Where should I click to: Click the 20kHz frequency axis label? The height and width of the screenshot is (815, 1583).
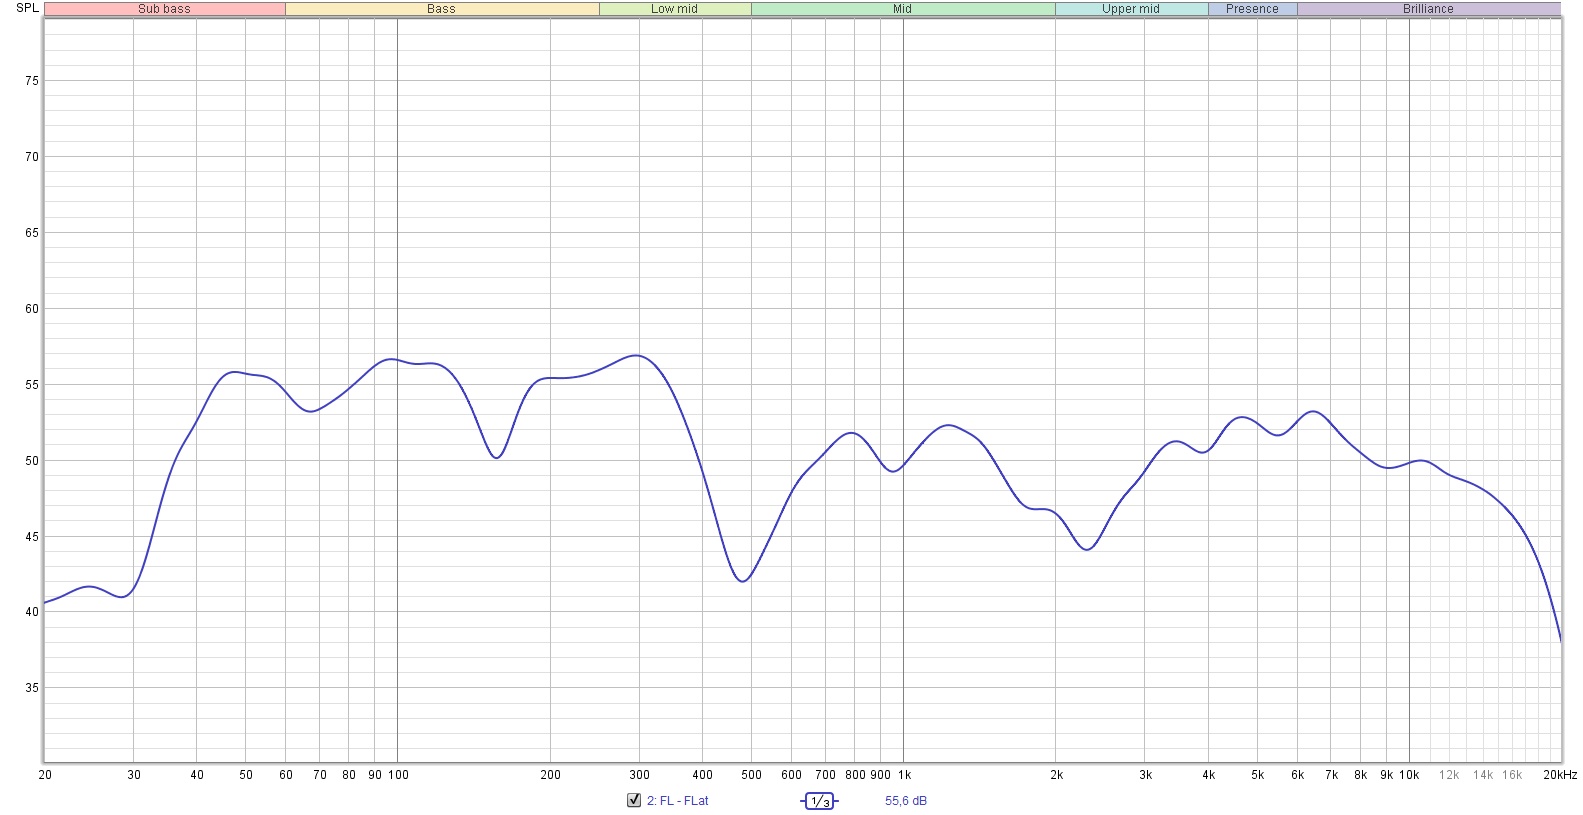pos(1560,775)
